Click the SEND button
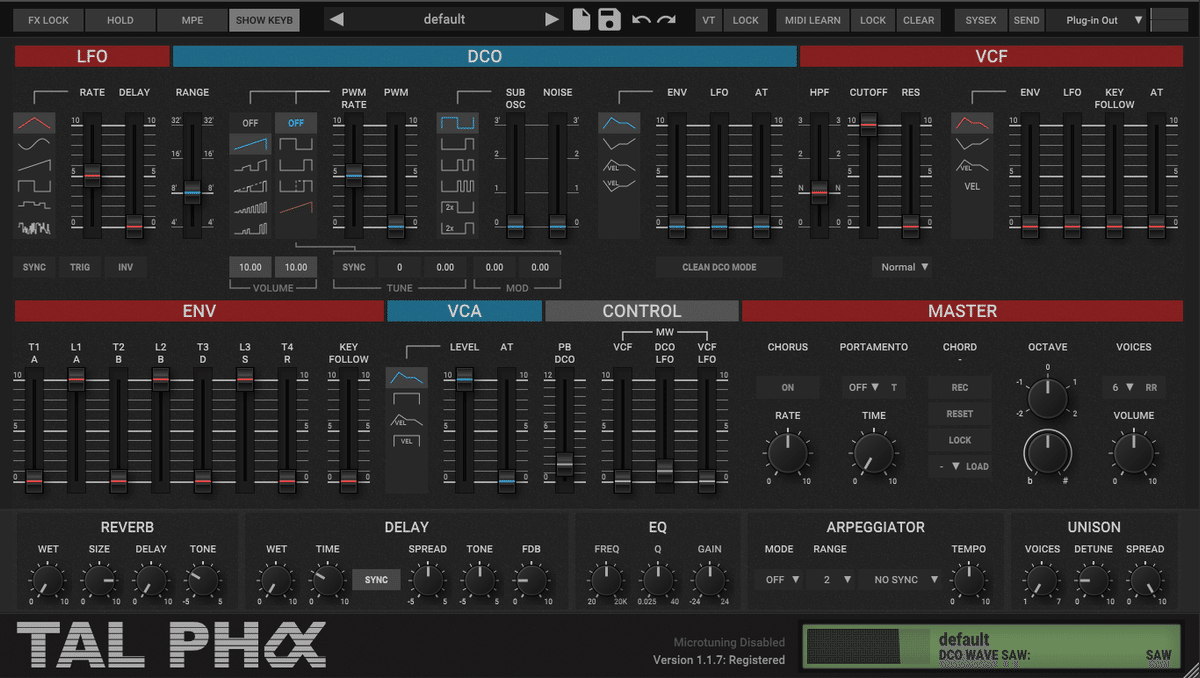Image resolution: width=1200 pixels, height=678 pixels. pyautogui.click(x=1026, y=20)
